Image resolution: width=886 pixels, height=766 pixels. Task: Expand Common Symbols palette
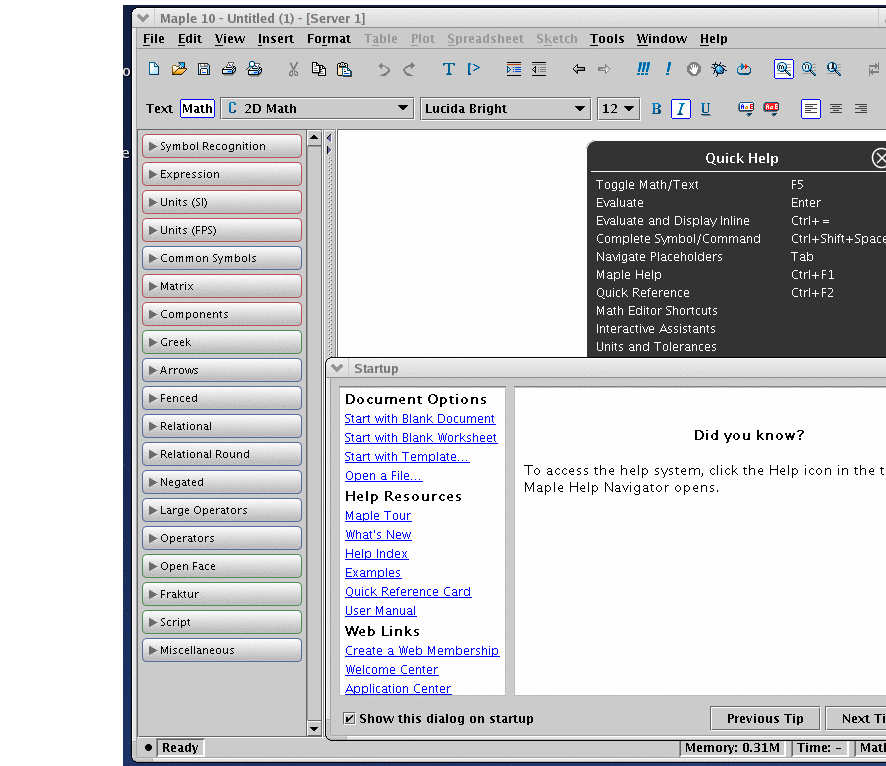click(x=222, y=258)
